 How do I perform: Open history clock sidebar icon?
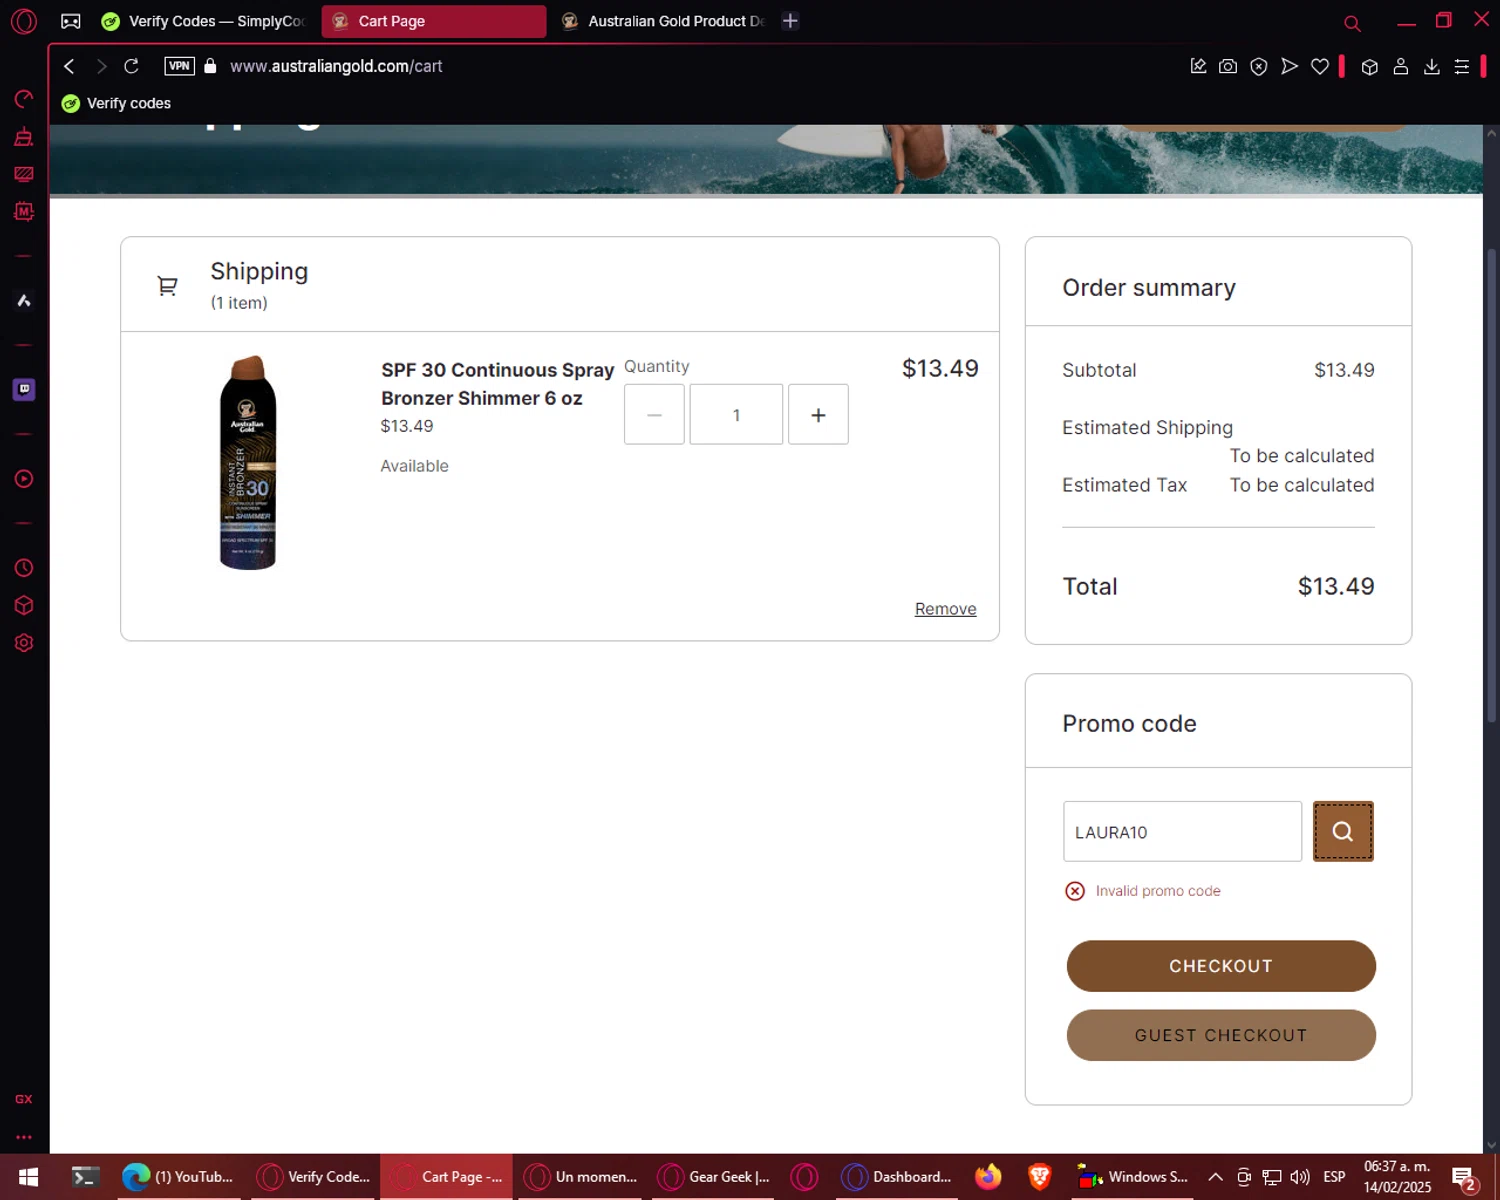[x=24, y=568]
